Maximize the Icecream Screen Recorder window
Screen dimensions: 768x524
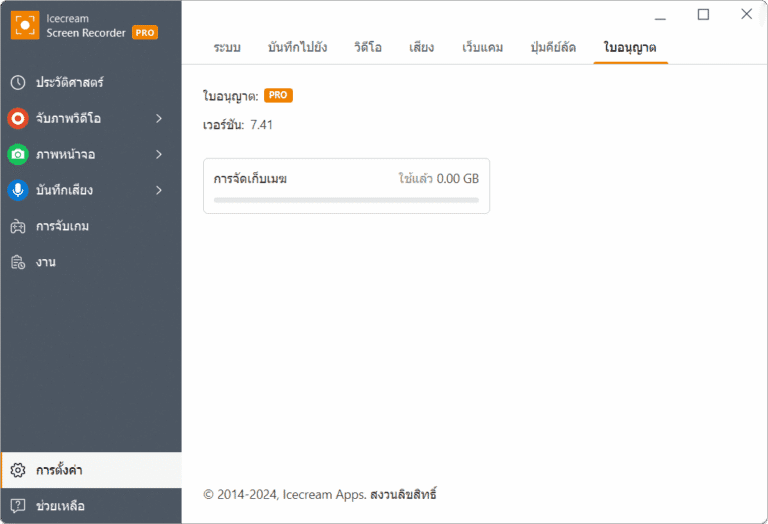click(x=703, y=15)
